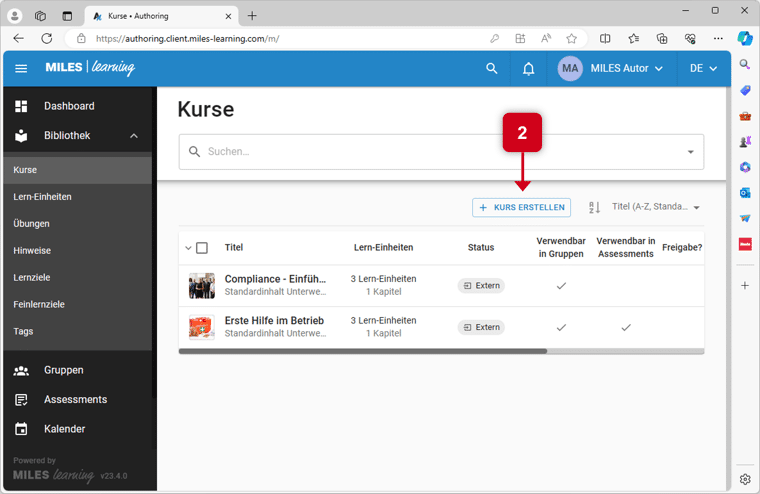
Task: Click the MA user avatar
Action: click(x=570, y=69)
